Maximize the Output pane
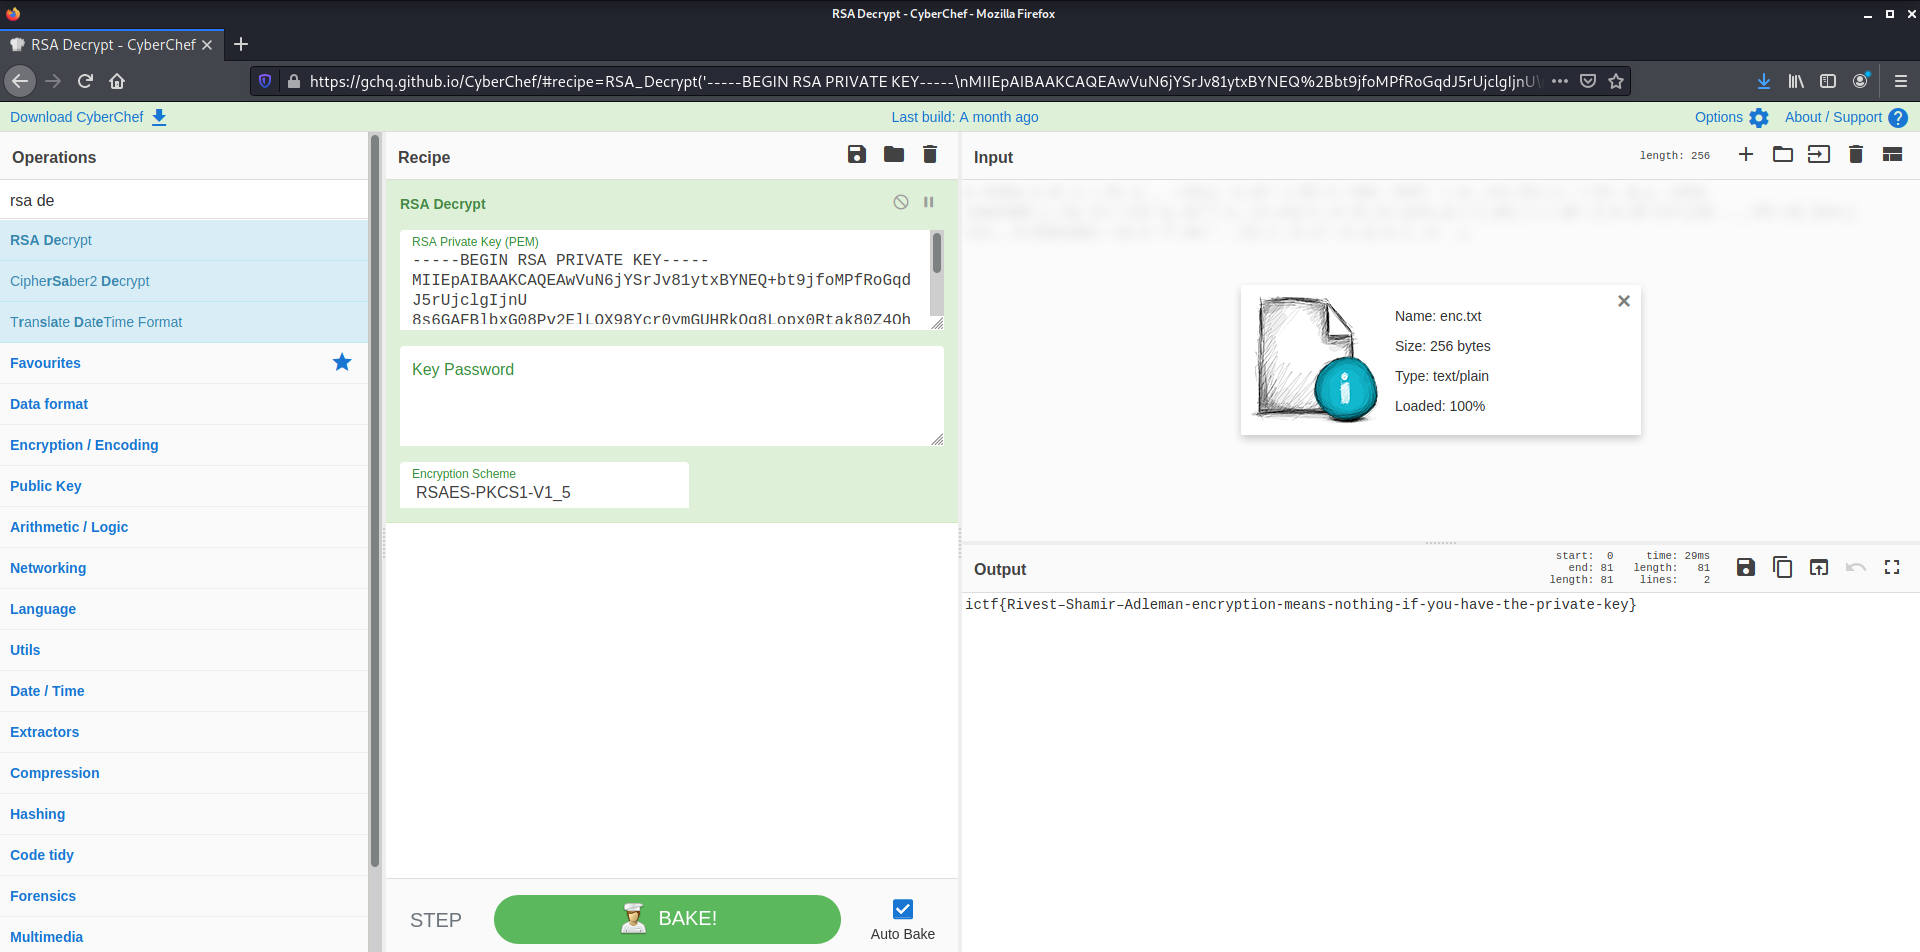The width and height of the screenshot is (1920, 952). (1892, 567)
